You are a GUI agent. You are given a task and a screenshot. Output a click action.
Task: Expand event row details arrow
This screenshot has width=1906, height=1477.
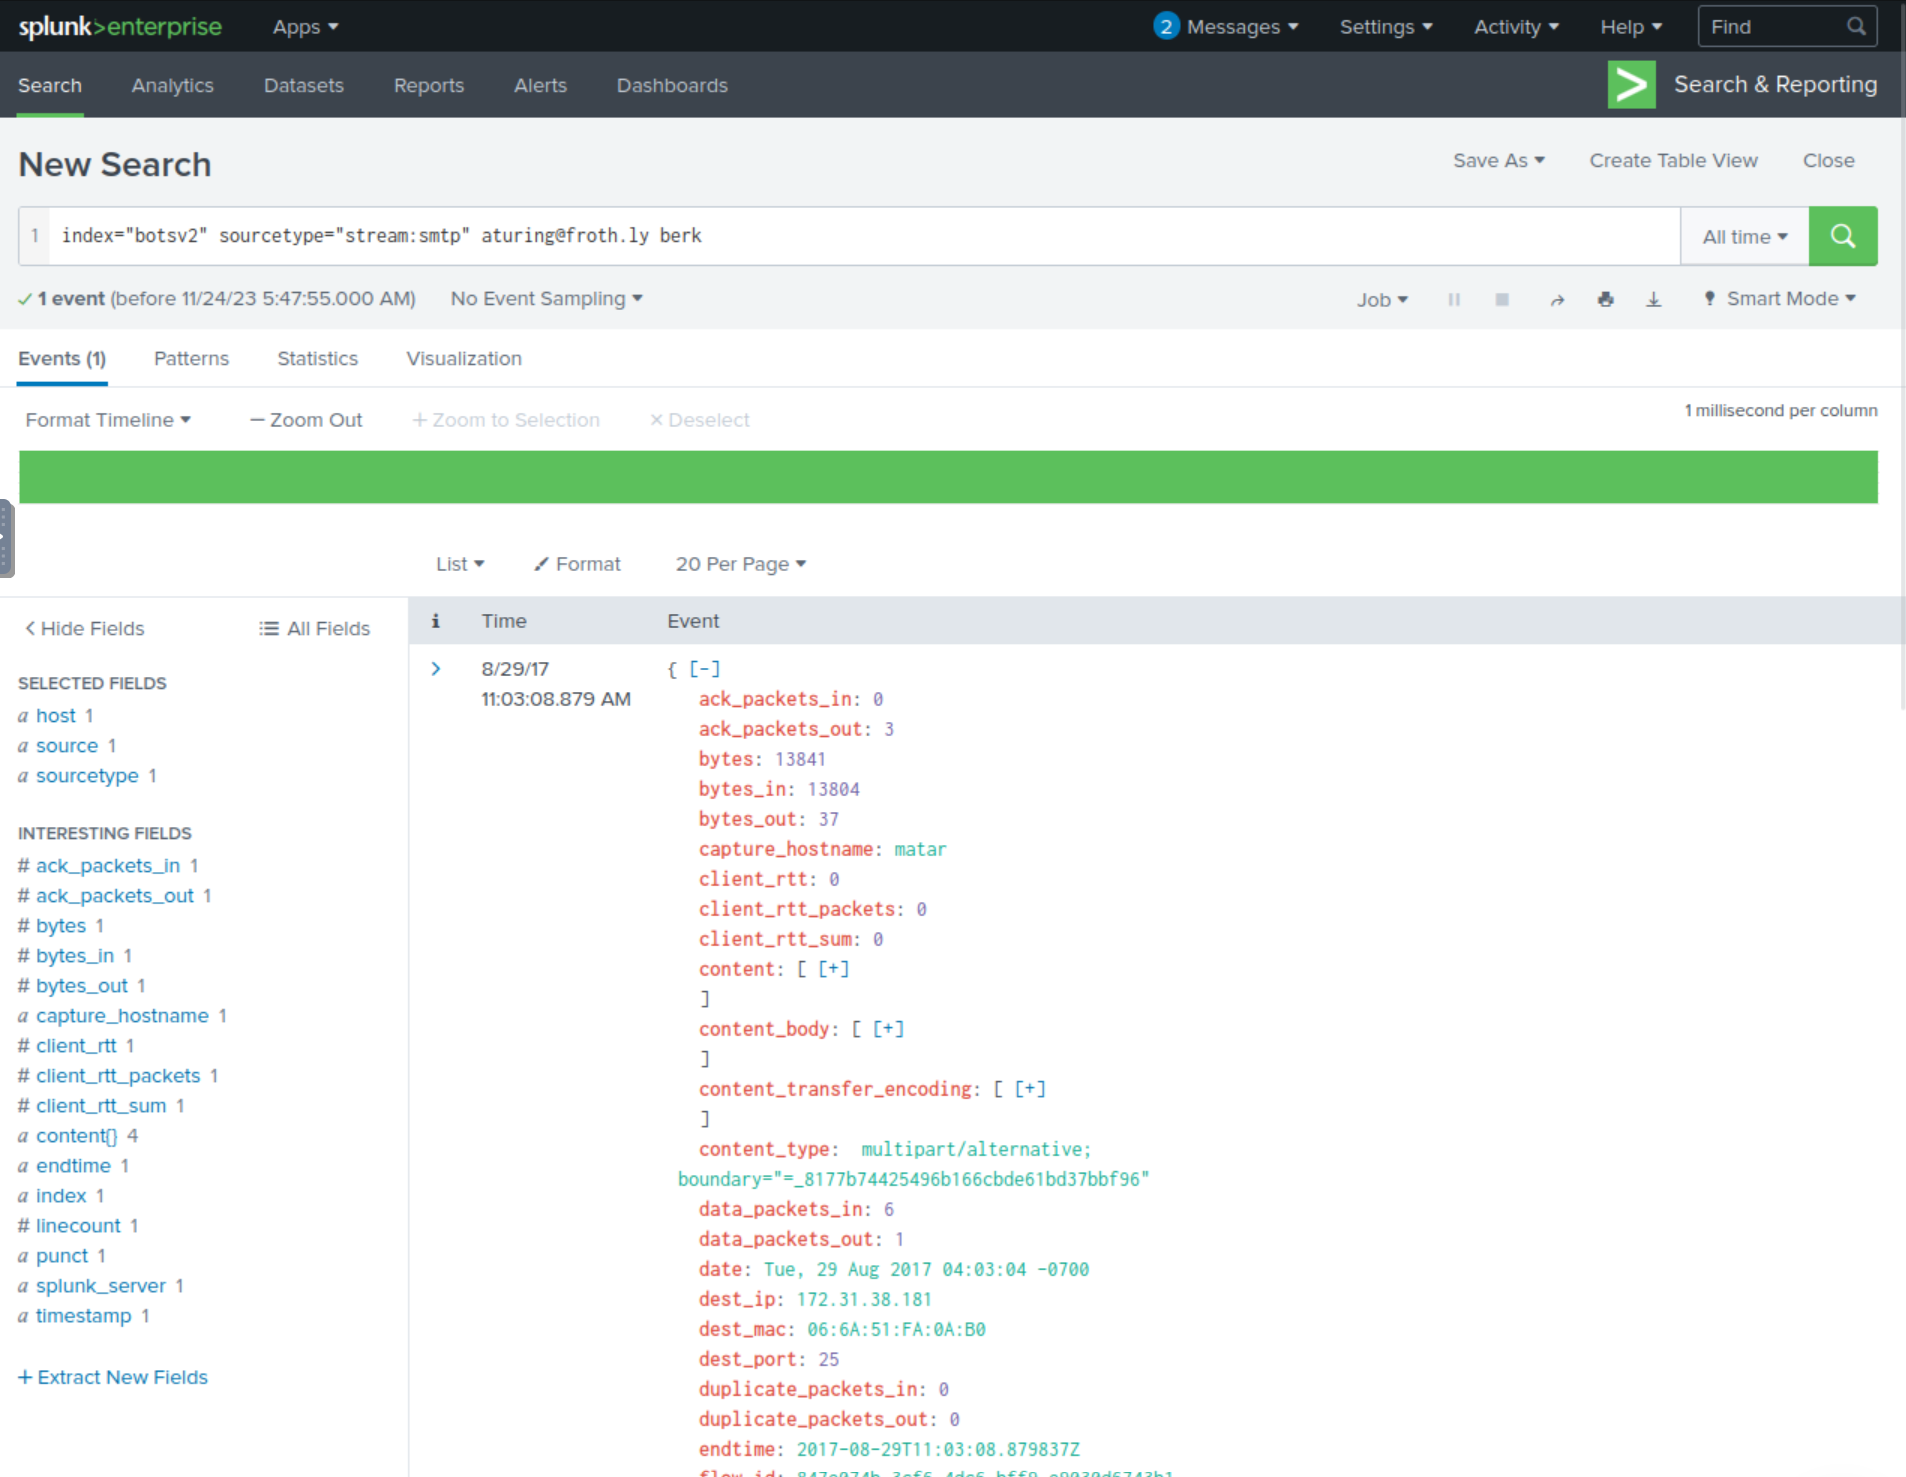pos(436,669)
